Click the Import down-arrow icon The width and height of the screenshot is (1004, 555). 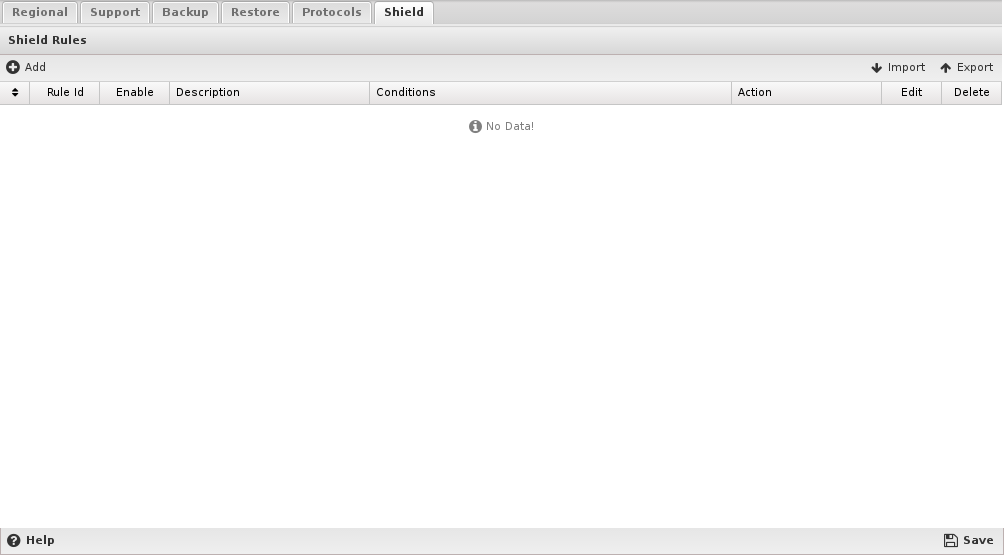coord(877,68)
